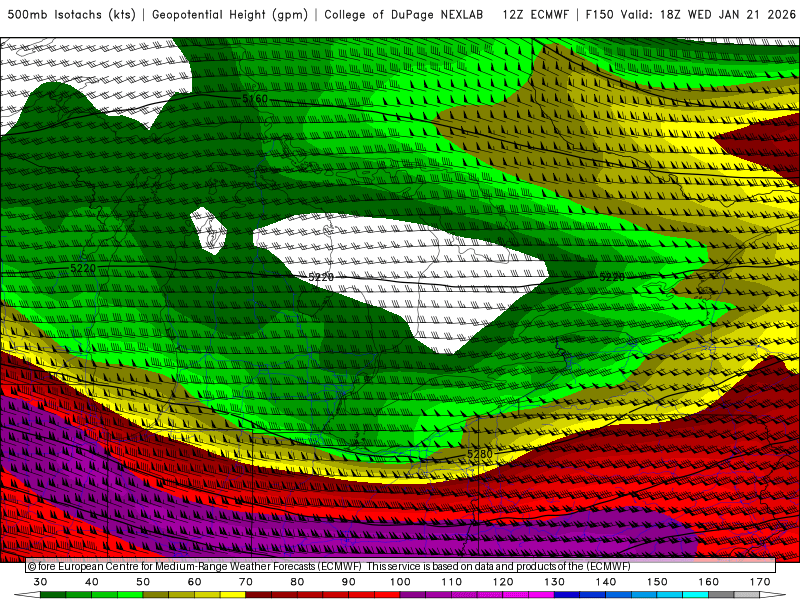Click 'College of DuPage NEXLAB' in the header
Image resolution: width=800 pixels, height=600 pixels.
tap(404, 15)
